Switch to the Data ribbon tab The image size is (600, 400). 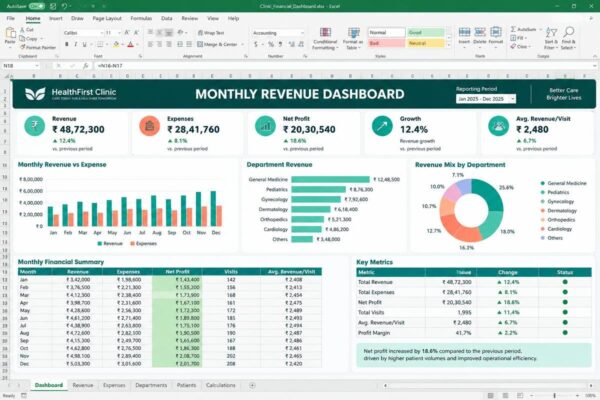tap(166, 18)
